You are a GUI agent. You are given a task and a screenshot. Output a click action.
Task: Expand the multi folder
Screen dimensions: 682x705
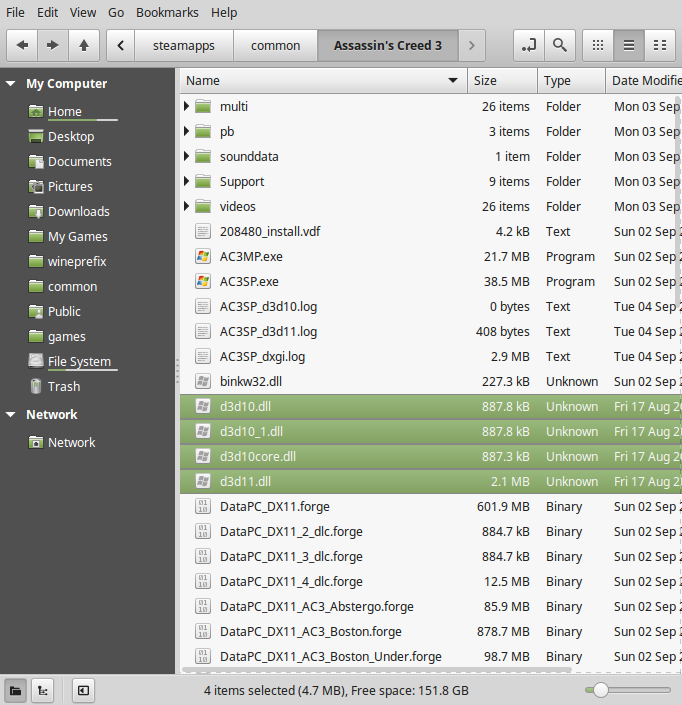pyautogui.click(x=187, y=107)
